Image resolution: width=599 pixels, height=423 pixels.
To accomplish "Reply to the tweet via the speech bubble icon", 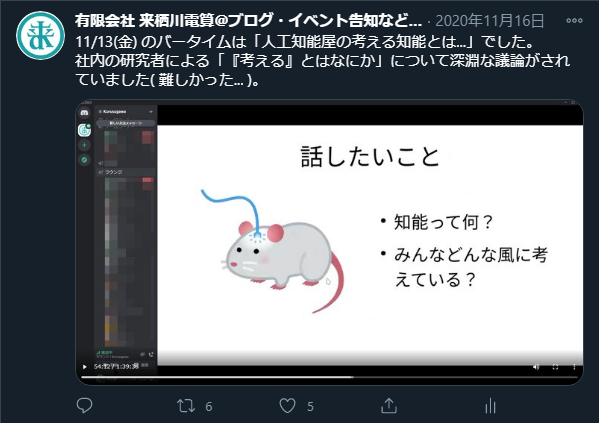I will pyautogui.click(x=84, y=405).
